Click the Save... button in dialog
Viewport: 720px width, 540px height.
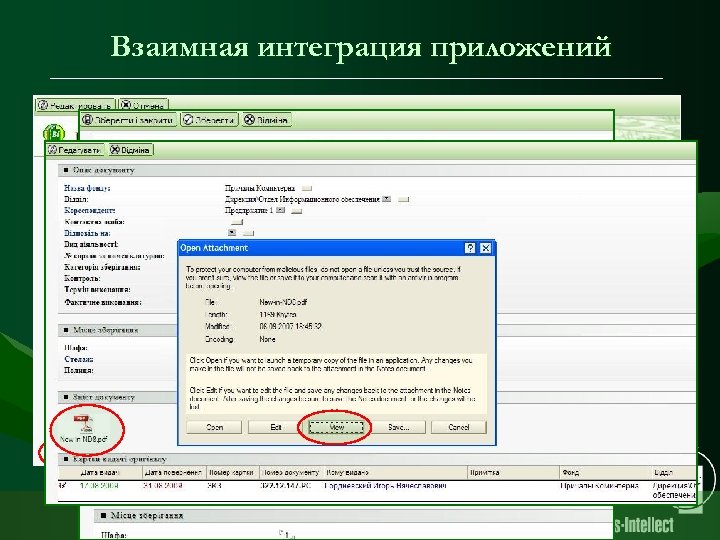[x=398, y=427]
